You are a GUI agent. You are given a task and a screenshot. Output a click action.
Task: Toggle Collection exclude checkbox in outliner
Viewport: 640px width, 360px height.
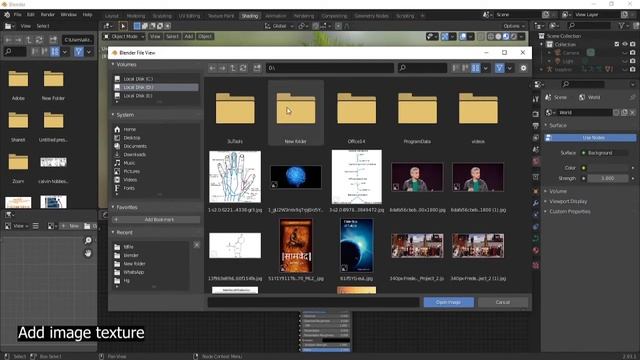click(617, 44)
